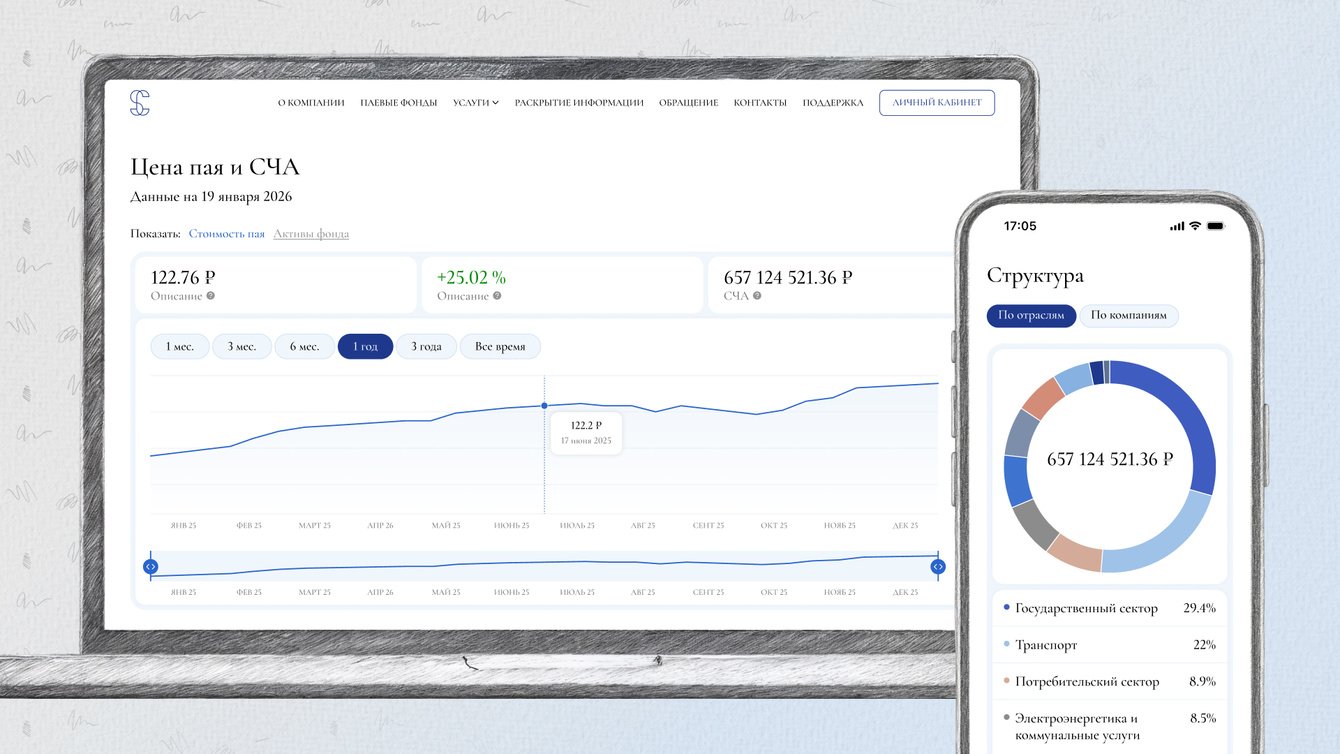Select the Потребительский сектор legend row
The height and width of the screenshot is (754, 1340).
pos(1109,682)
